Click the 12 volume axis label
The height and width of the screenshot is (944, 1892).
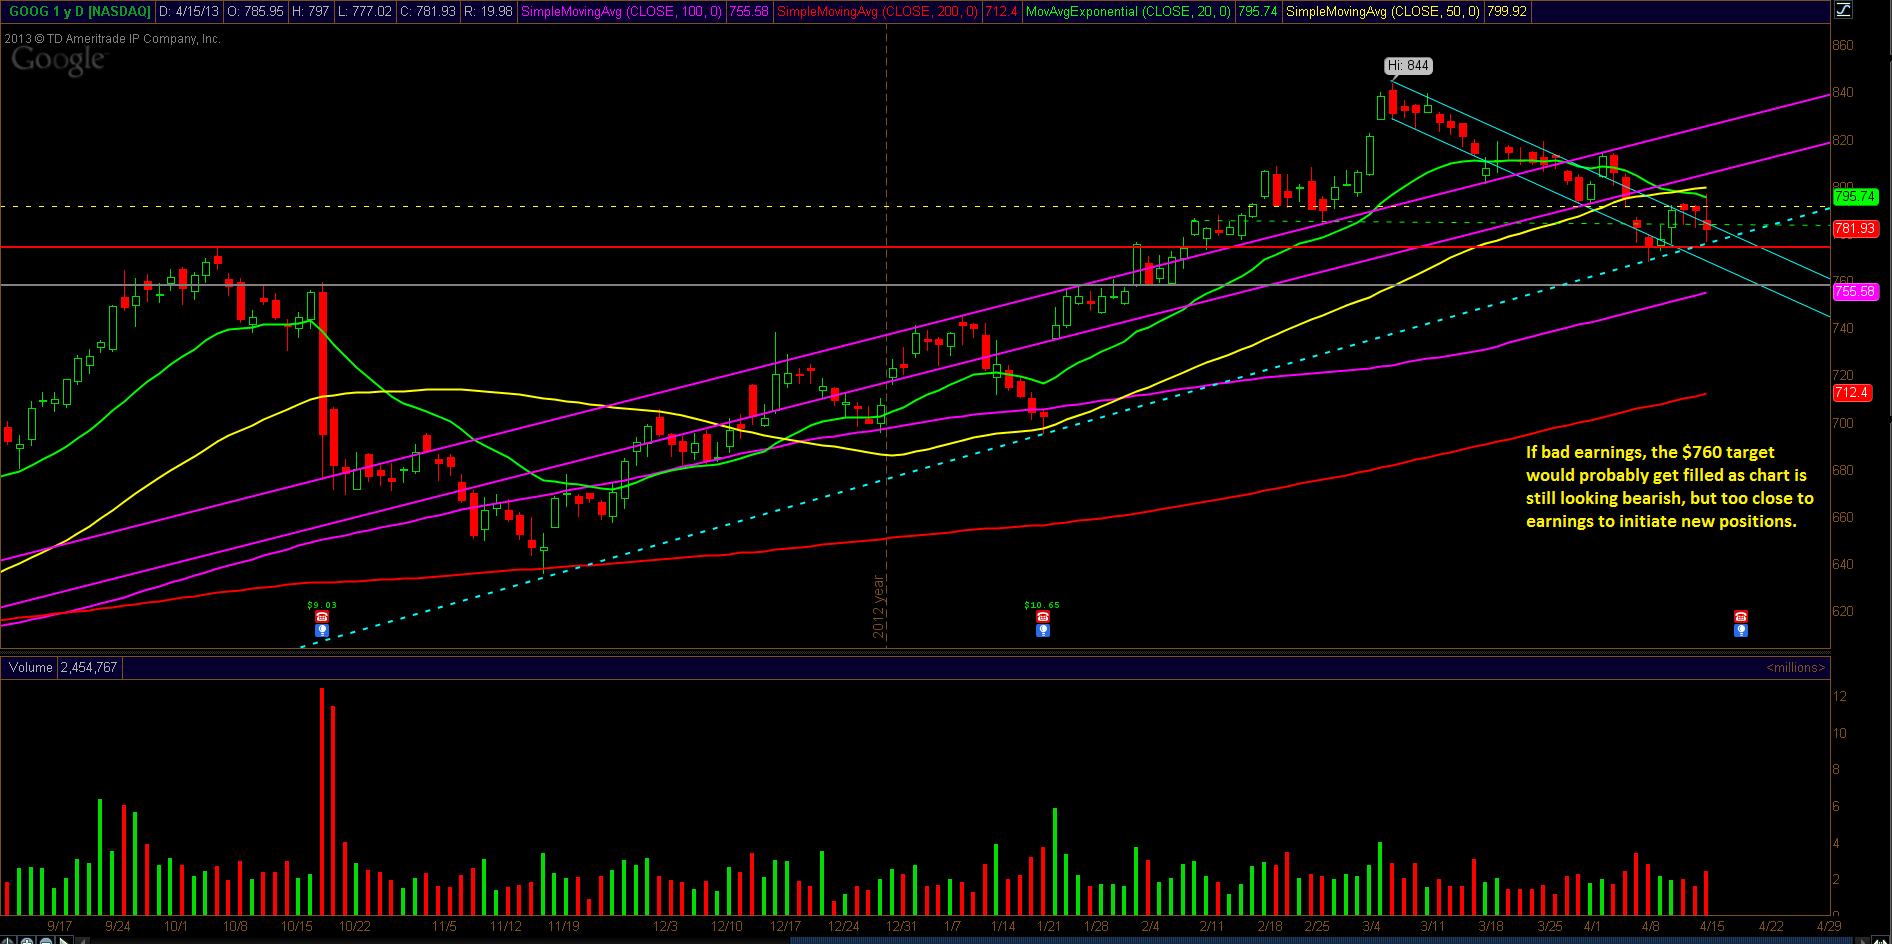click(x=1839, y=696)
